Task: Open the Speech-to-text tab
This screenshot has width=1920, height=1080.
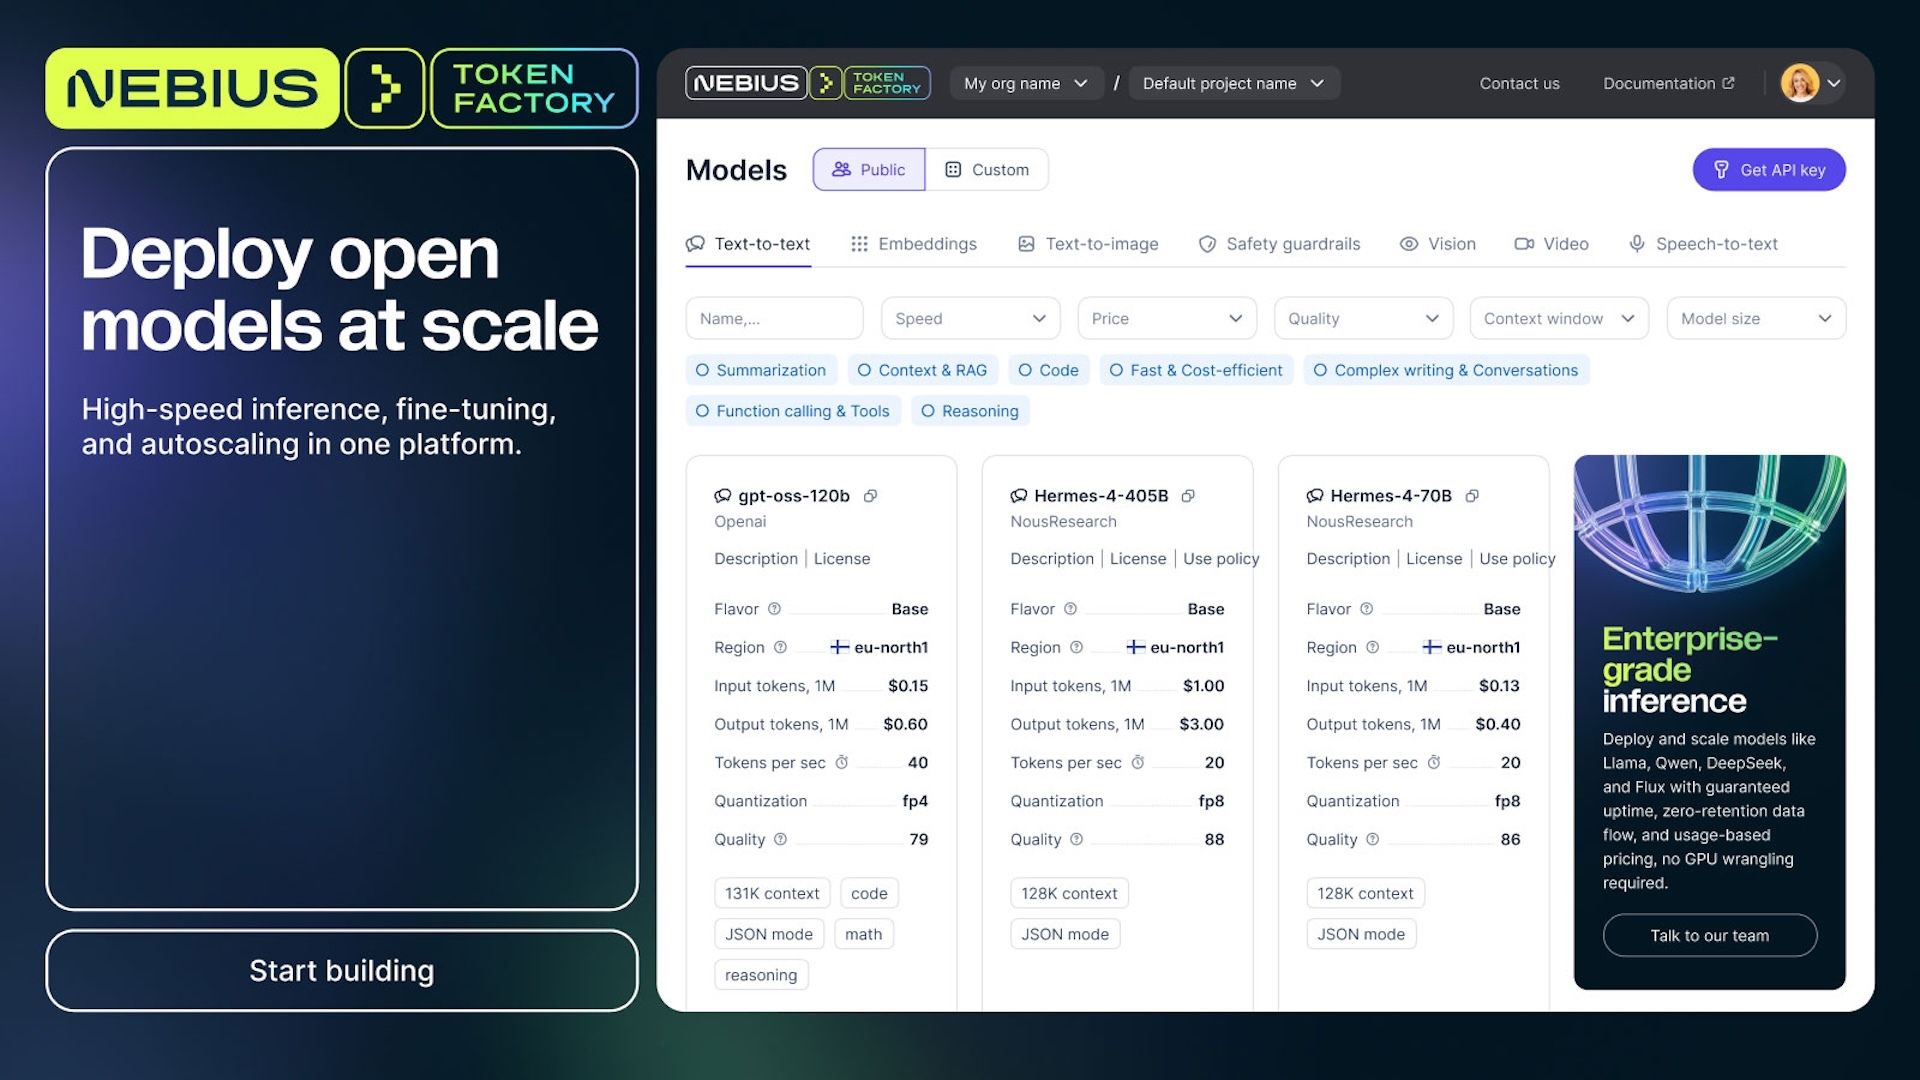Action: pyautogui.click(x=1703, y=244)
